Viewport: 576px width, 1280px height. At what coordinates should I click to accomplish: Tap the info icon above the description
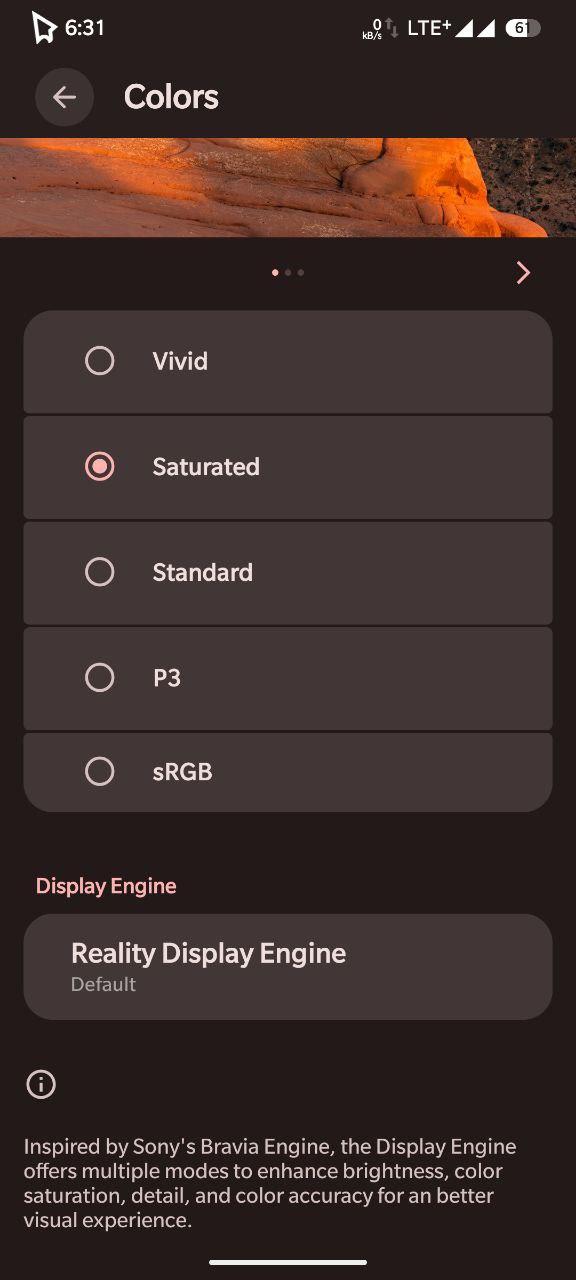point(41,1084)
